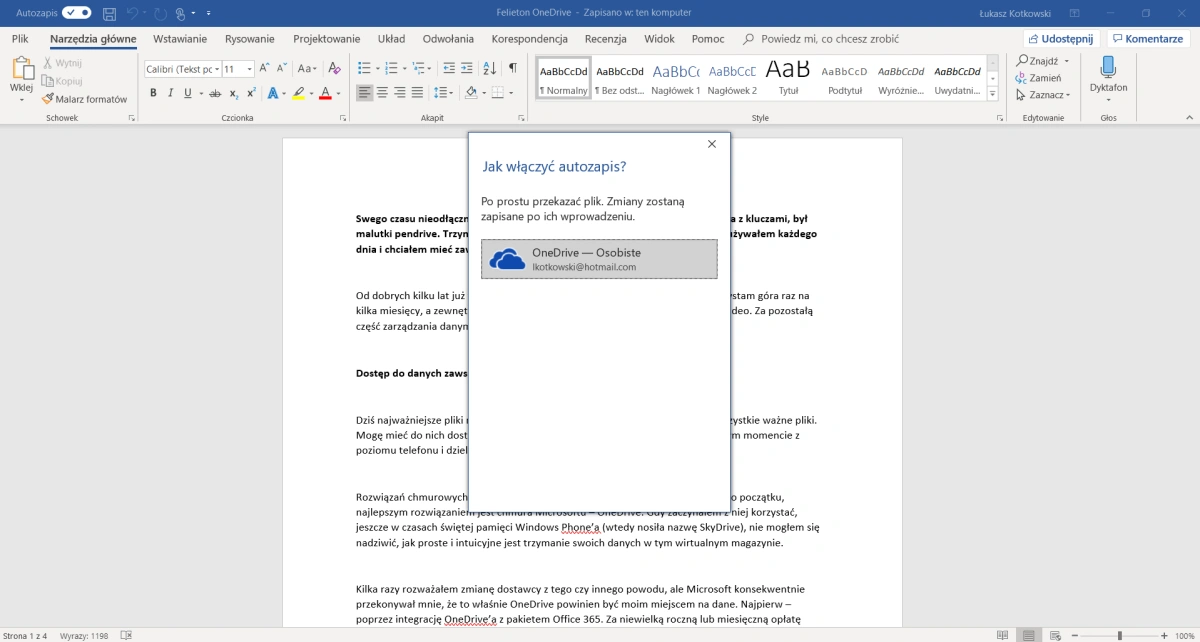1200x642 pixels.
Task: Clear all formatting with the eraser A icon
Action: [x=335, y=69]
